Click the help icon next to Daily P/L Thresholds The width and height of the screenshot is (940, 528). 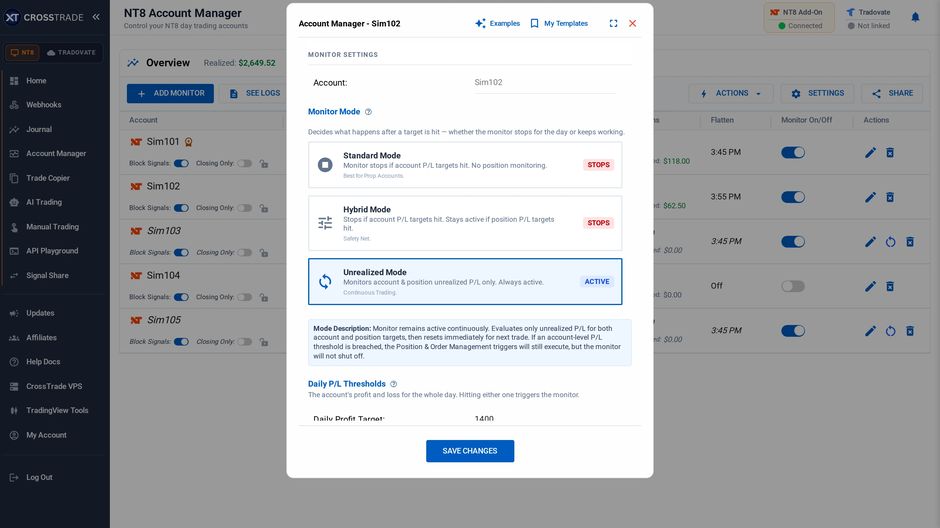pyautogui.click(x=393, y=384)
